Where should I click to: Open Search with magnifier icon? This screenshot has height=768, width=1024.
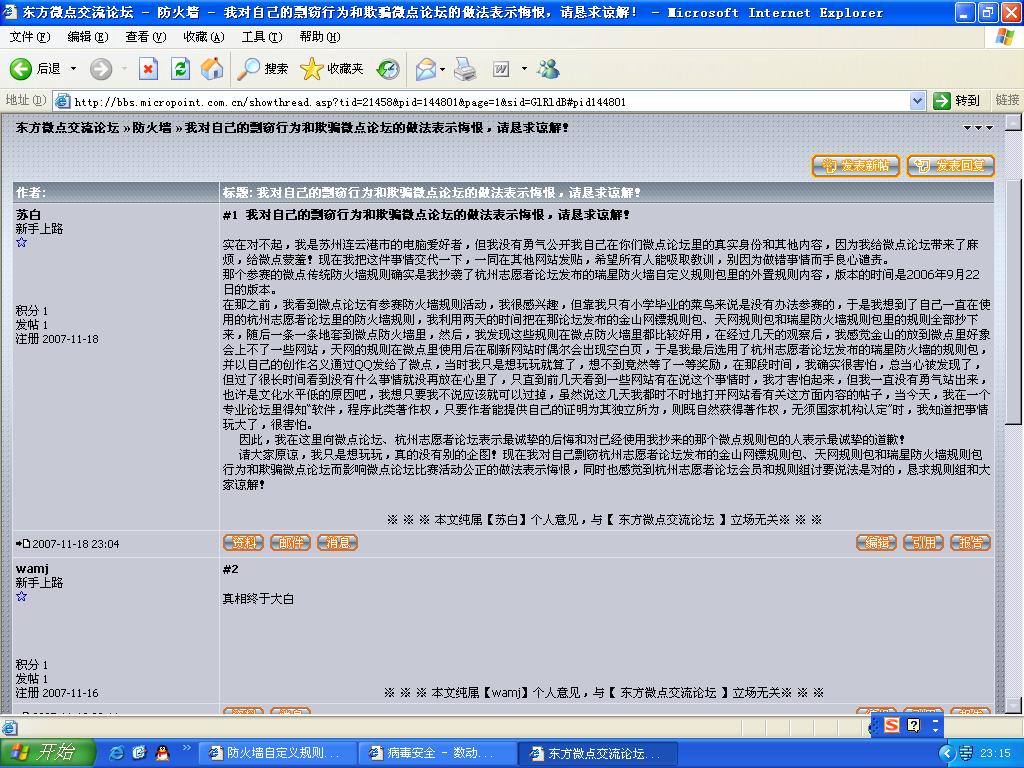click(x=248, y=69)
